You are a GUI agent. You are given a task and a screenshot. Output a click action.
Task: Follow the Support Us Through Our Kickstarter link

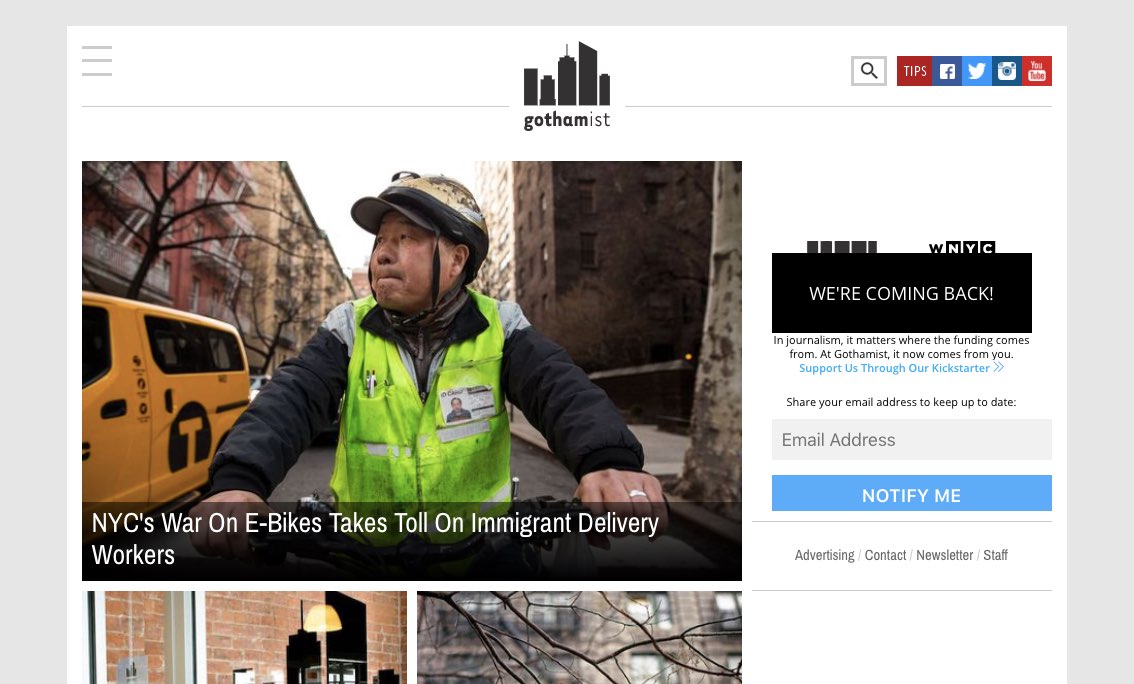pyautogui.click(x=894, y=368)
